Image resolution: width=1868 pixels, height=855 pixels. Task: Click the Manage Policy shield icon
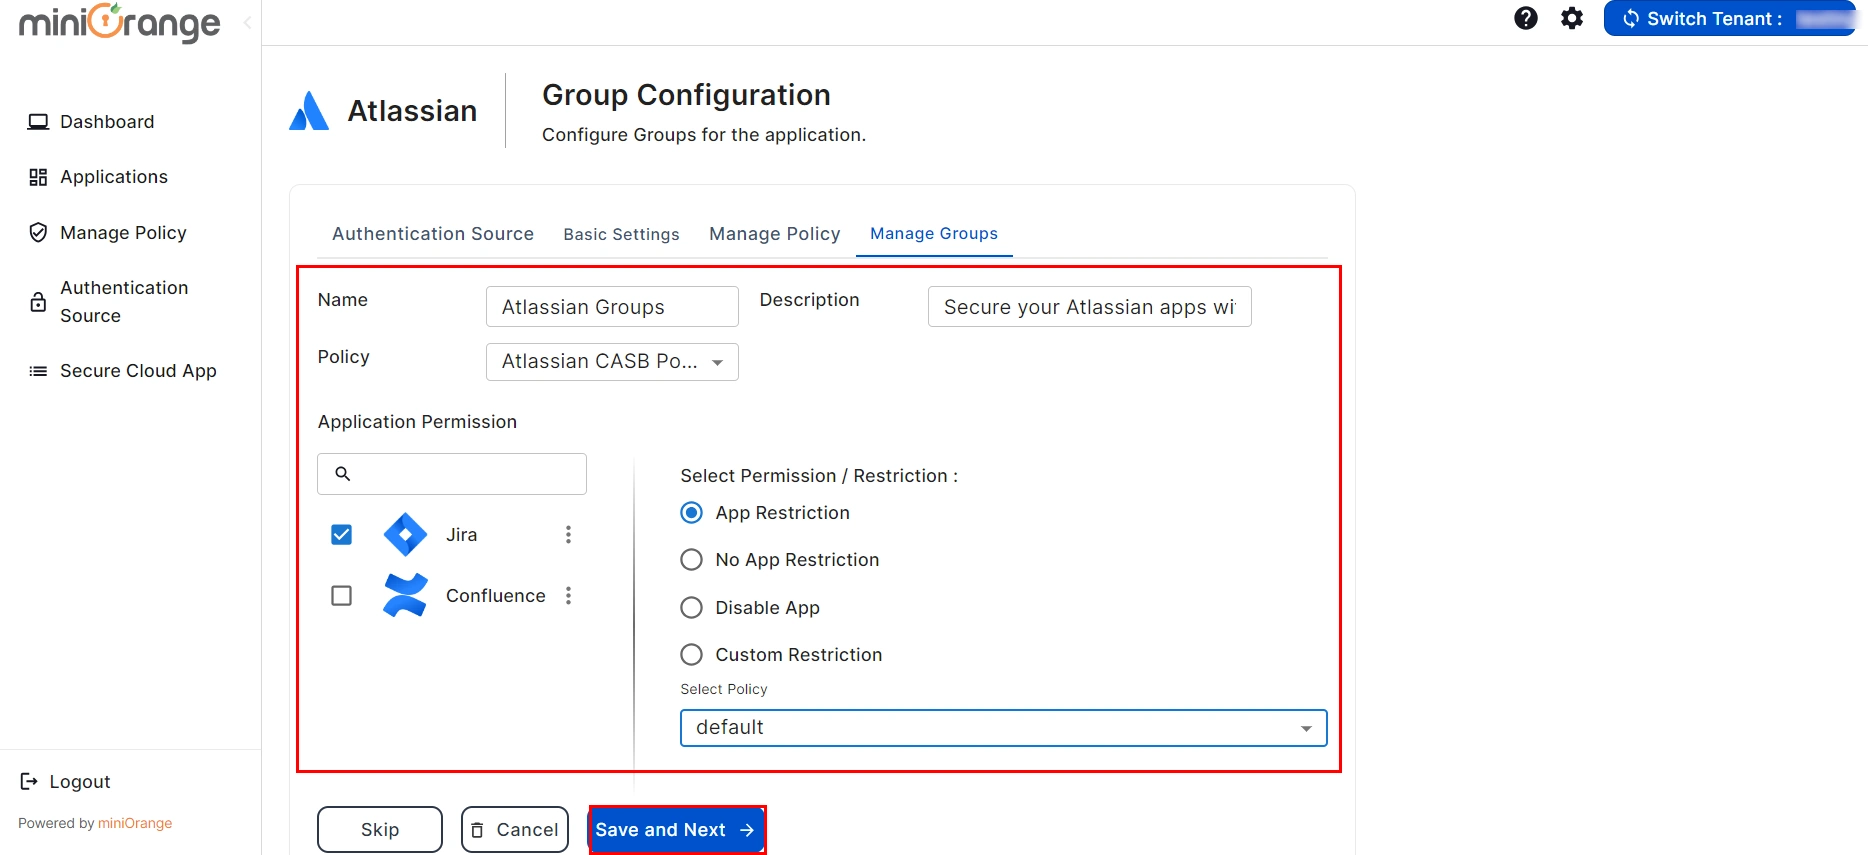pos(38,233)
